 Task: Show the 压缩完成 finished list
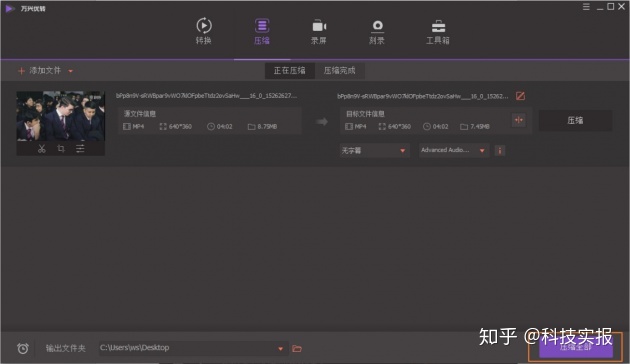pyautogui.click(x=340, y=71)
